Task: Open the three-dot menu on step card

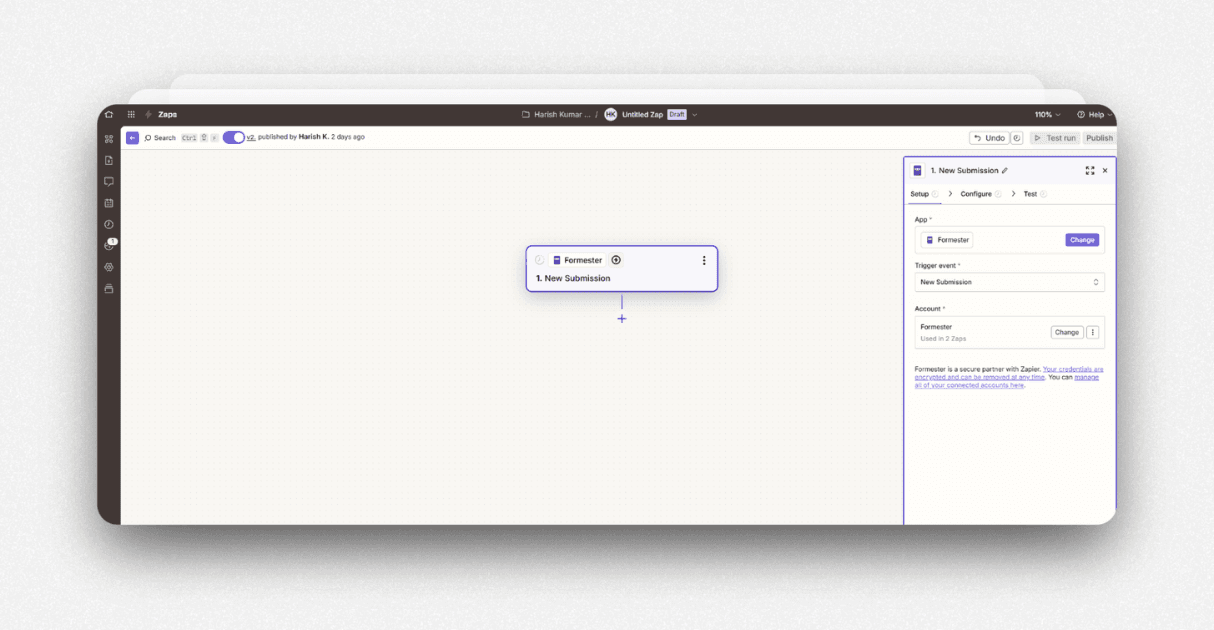Action: (704, 260)
